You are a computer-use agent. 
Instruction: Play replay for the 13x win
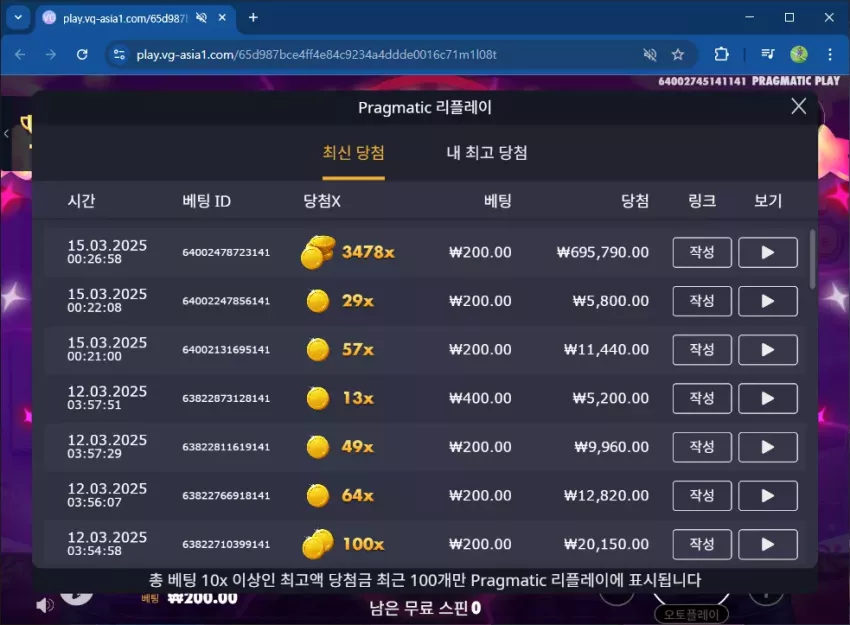pyautogui.click(x=768, y=398)
